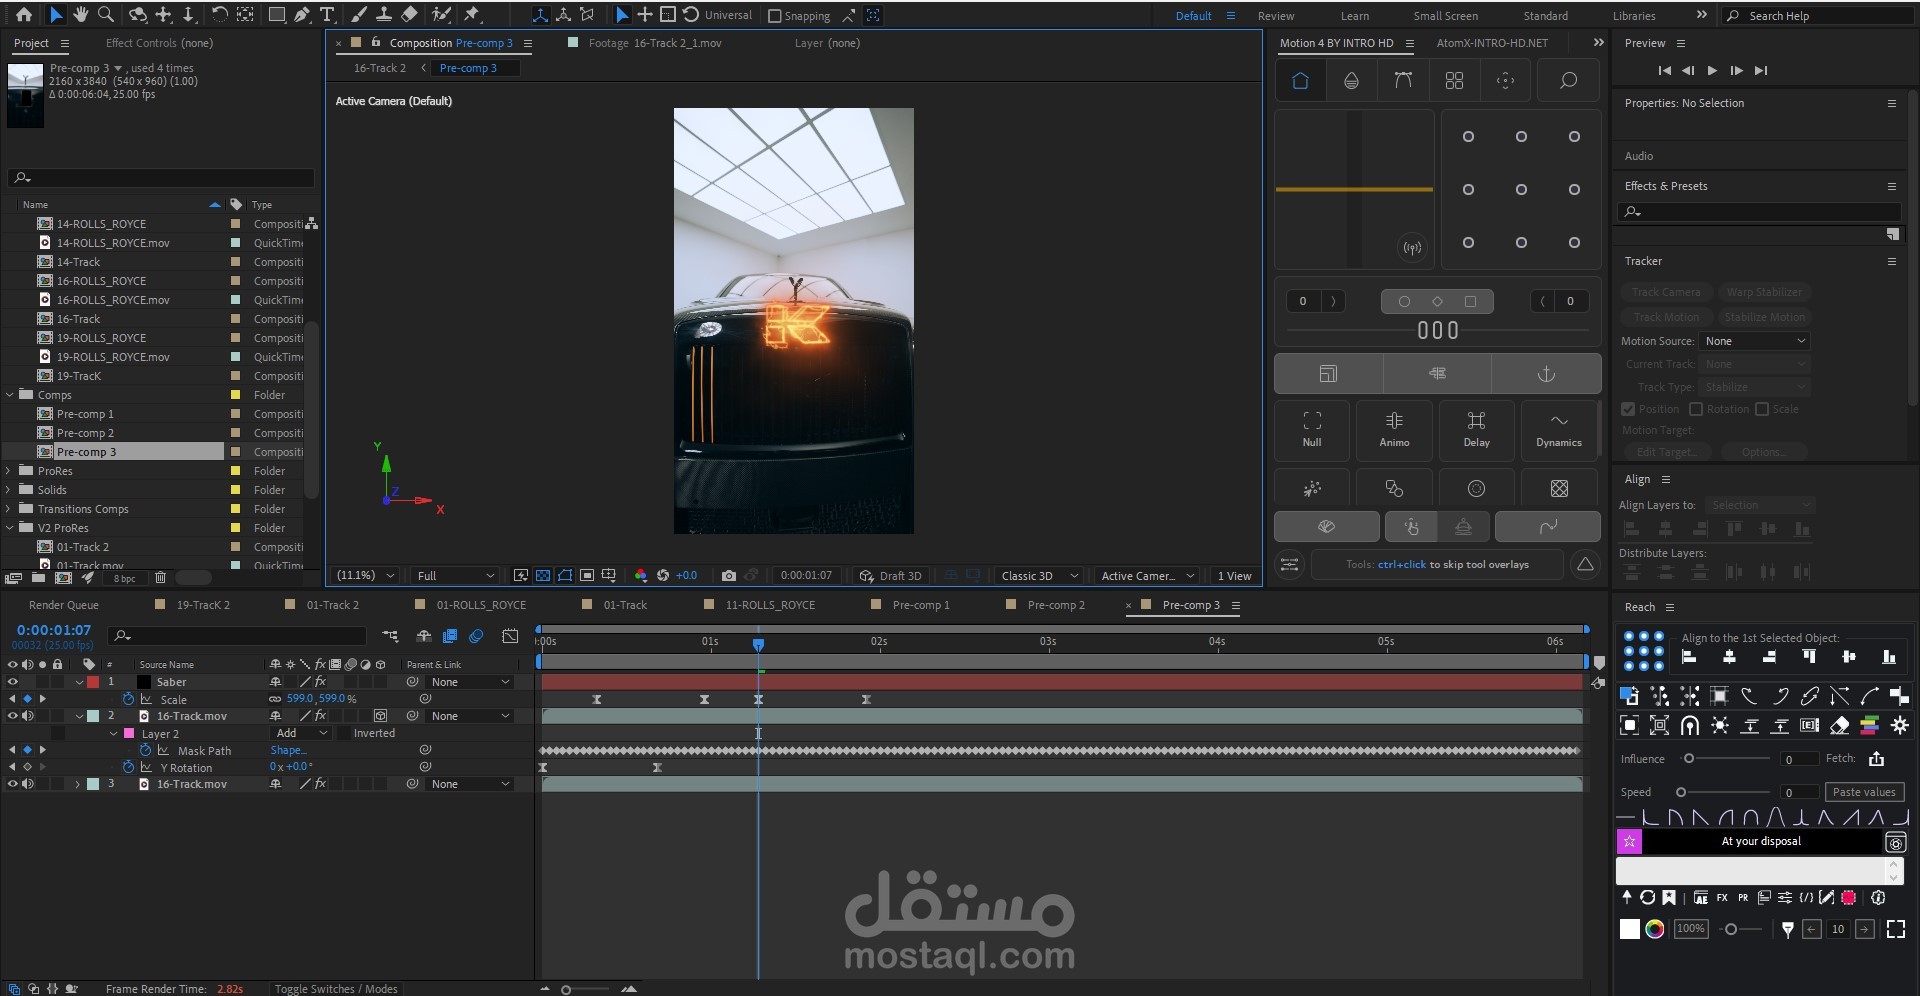The width and height of the screenshot is (1920, 996).
Task: Toggle Draft 3D in viewer
Action: 891,576
